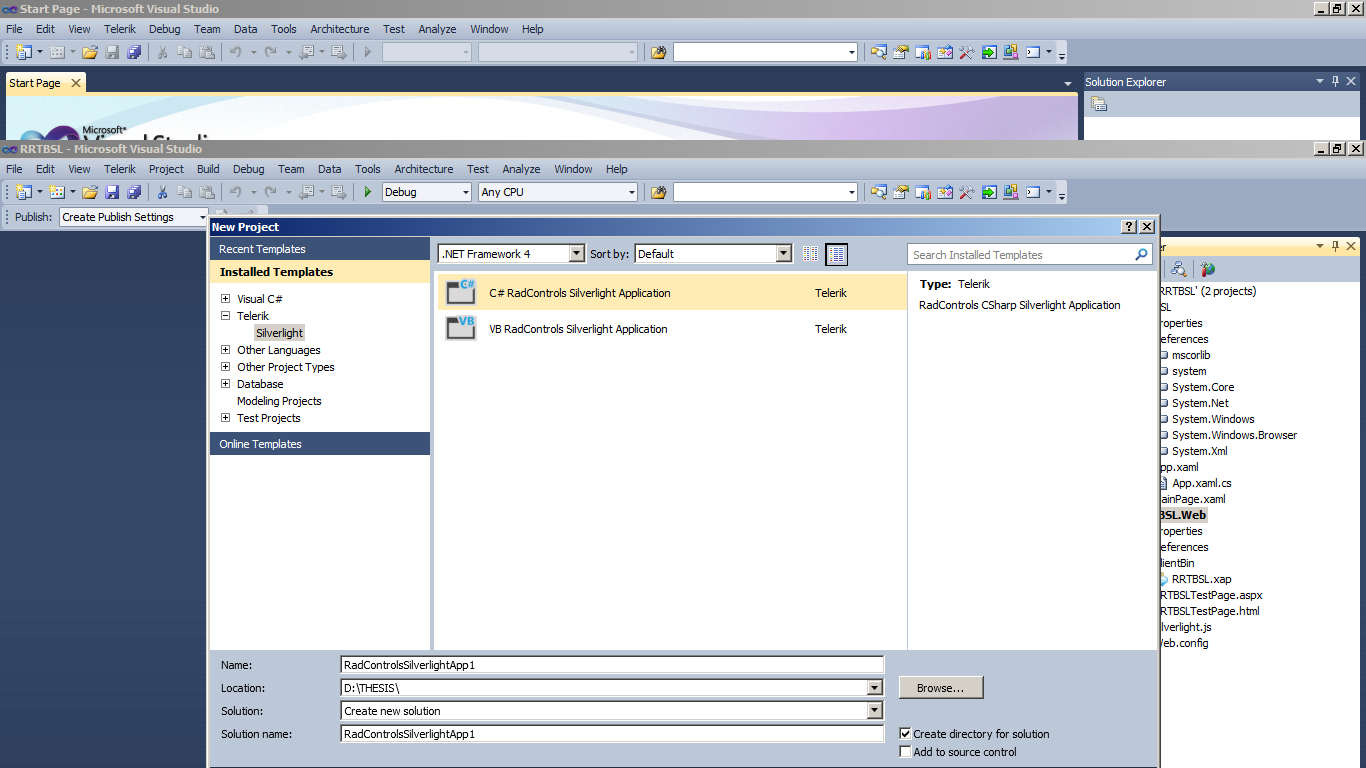
Task: Click Add New Item icon in RRTBSL toolbar
Action: (x=57, y=192)
